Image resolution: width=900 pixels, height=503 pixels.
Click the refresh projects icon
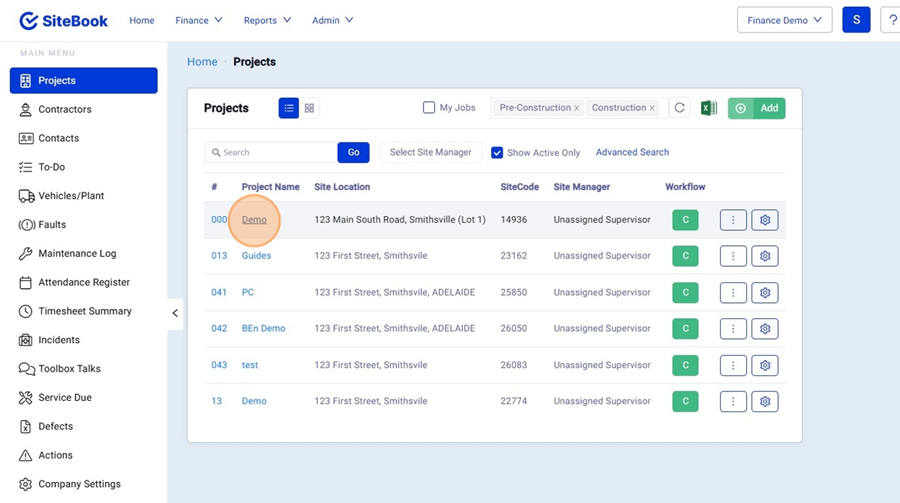pos(680,108)
